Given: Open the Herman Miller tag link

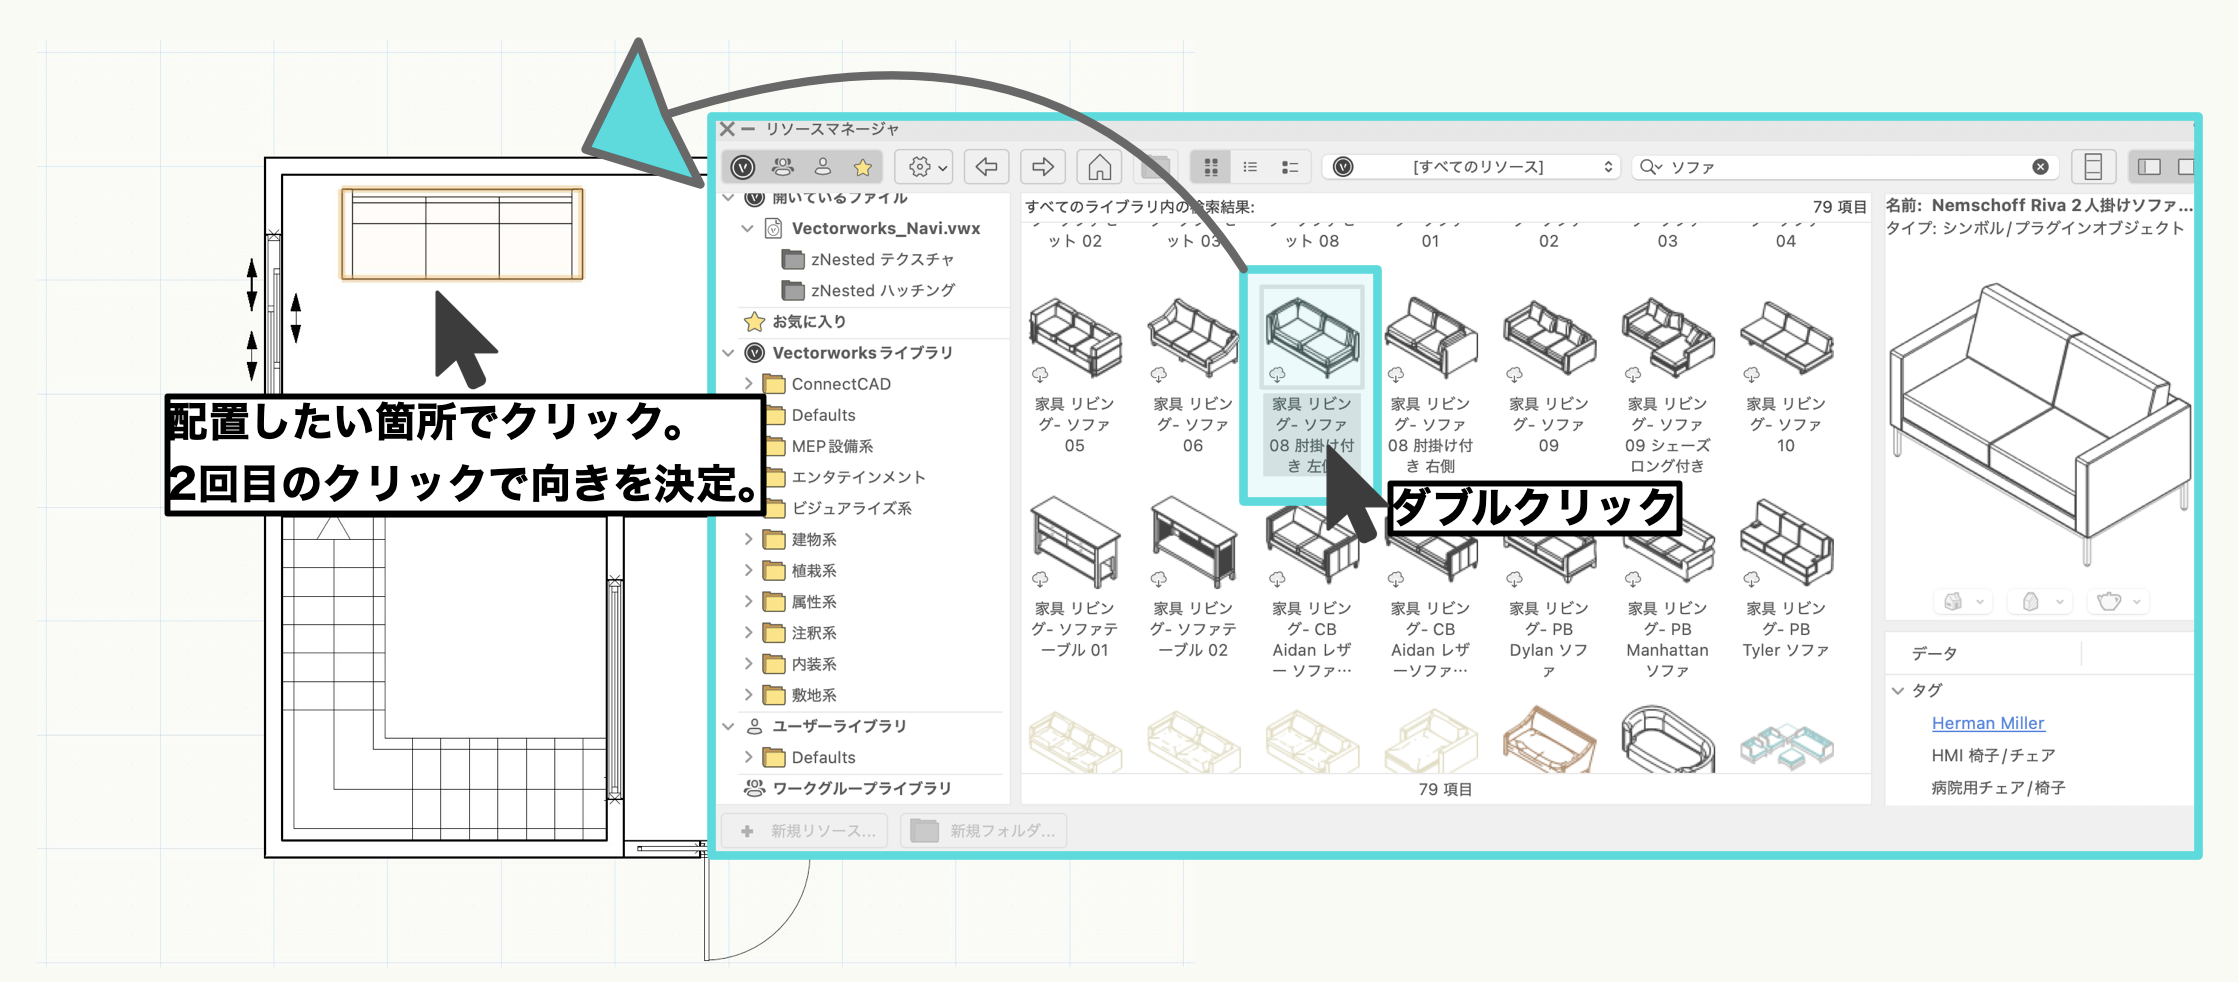Looking at the screenshot, I should click(1987, 723).
